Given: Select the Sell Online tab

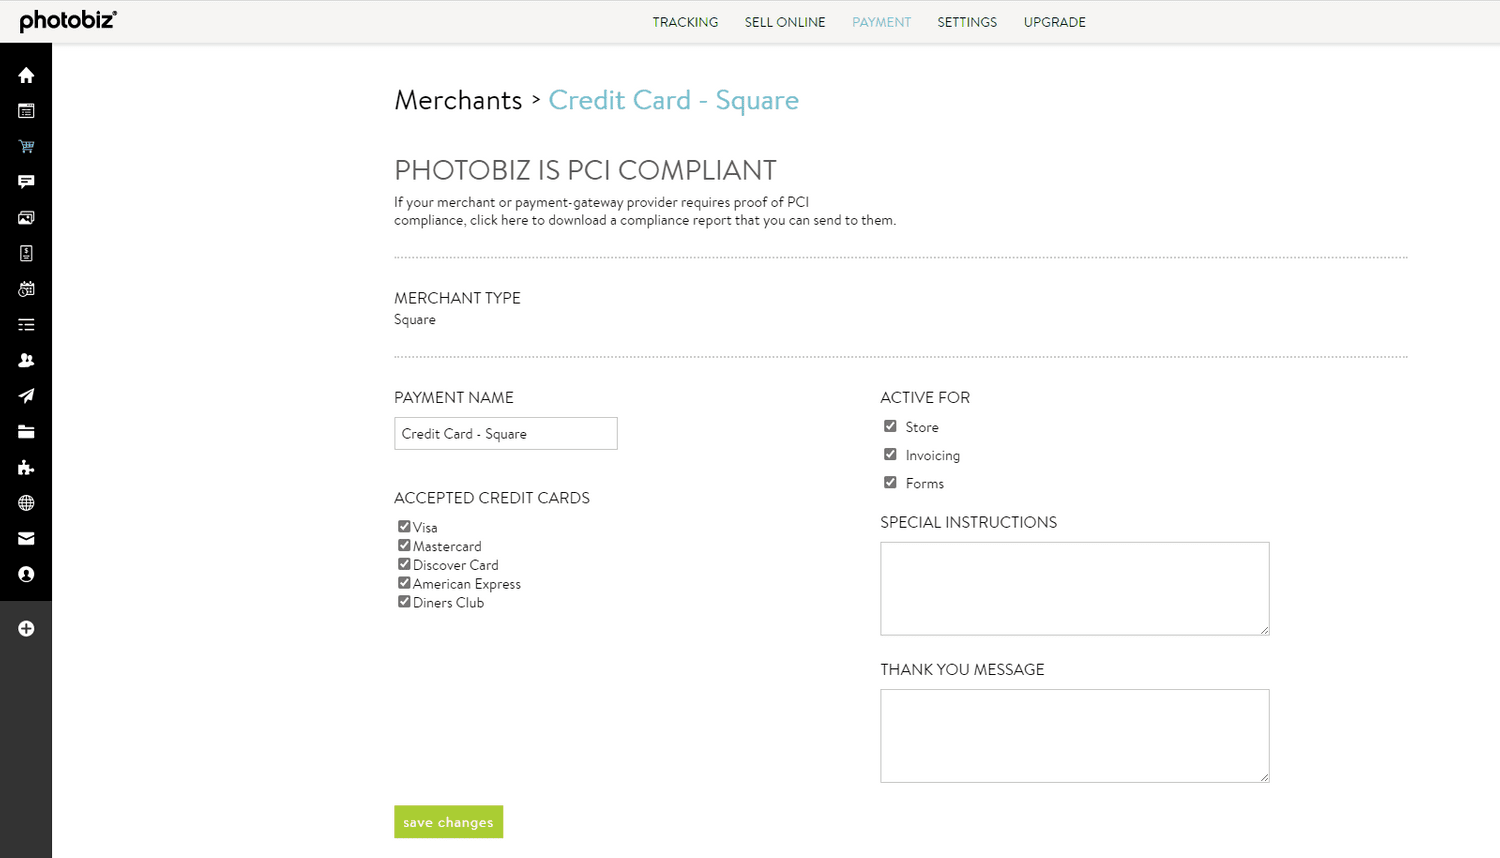Looking at the screenshot, I should pos(785,22).
